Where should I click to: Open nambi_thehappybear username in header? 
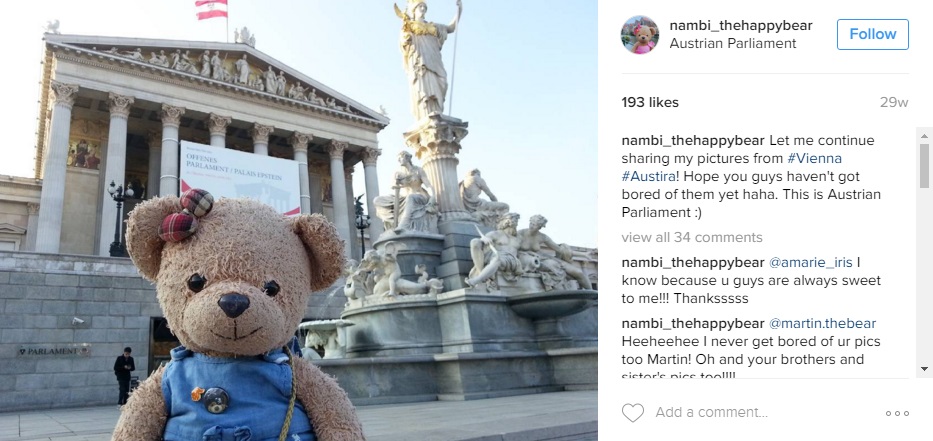[x=741, y=26]
